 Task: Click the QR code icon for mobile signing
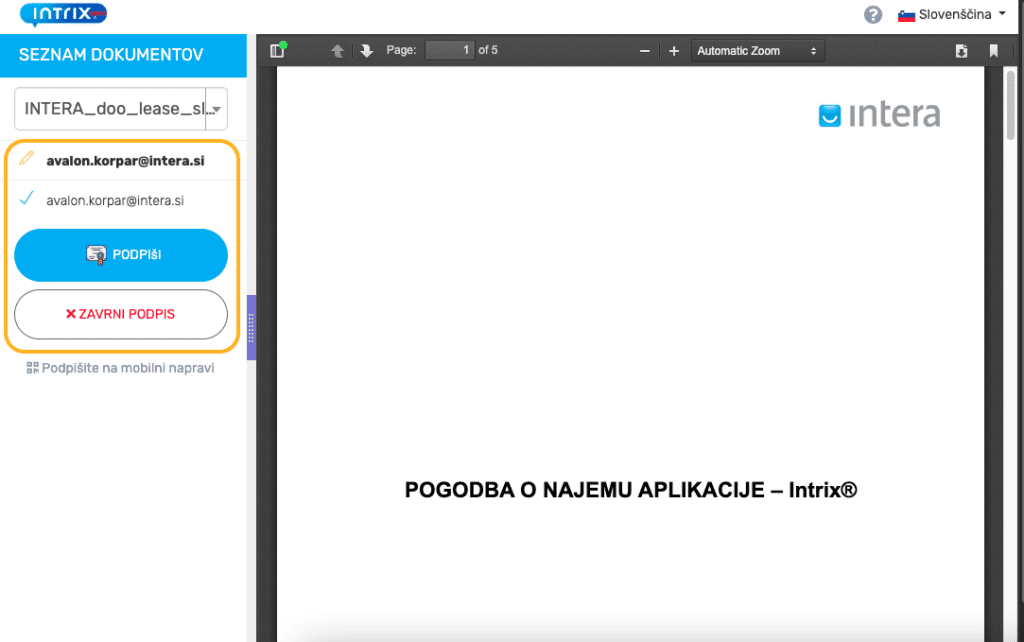[31, 367]
